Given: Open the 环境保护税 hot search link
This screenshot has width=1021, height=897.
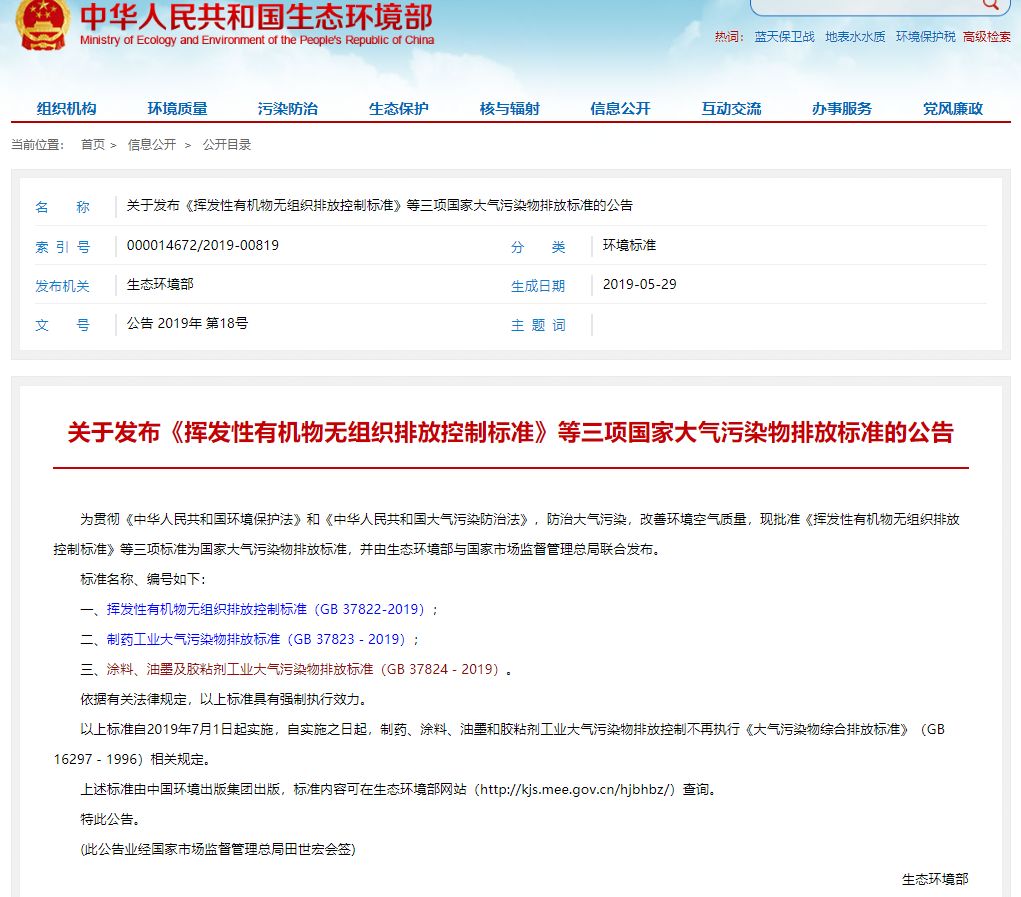Looking at the screenshot, I should coord(925,37).
